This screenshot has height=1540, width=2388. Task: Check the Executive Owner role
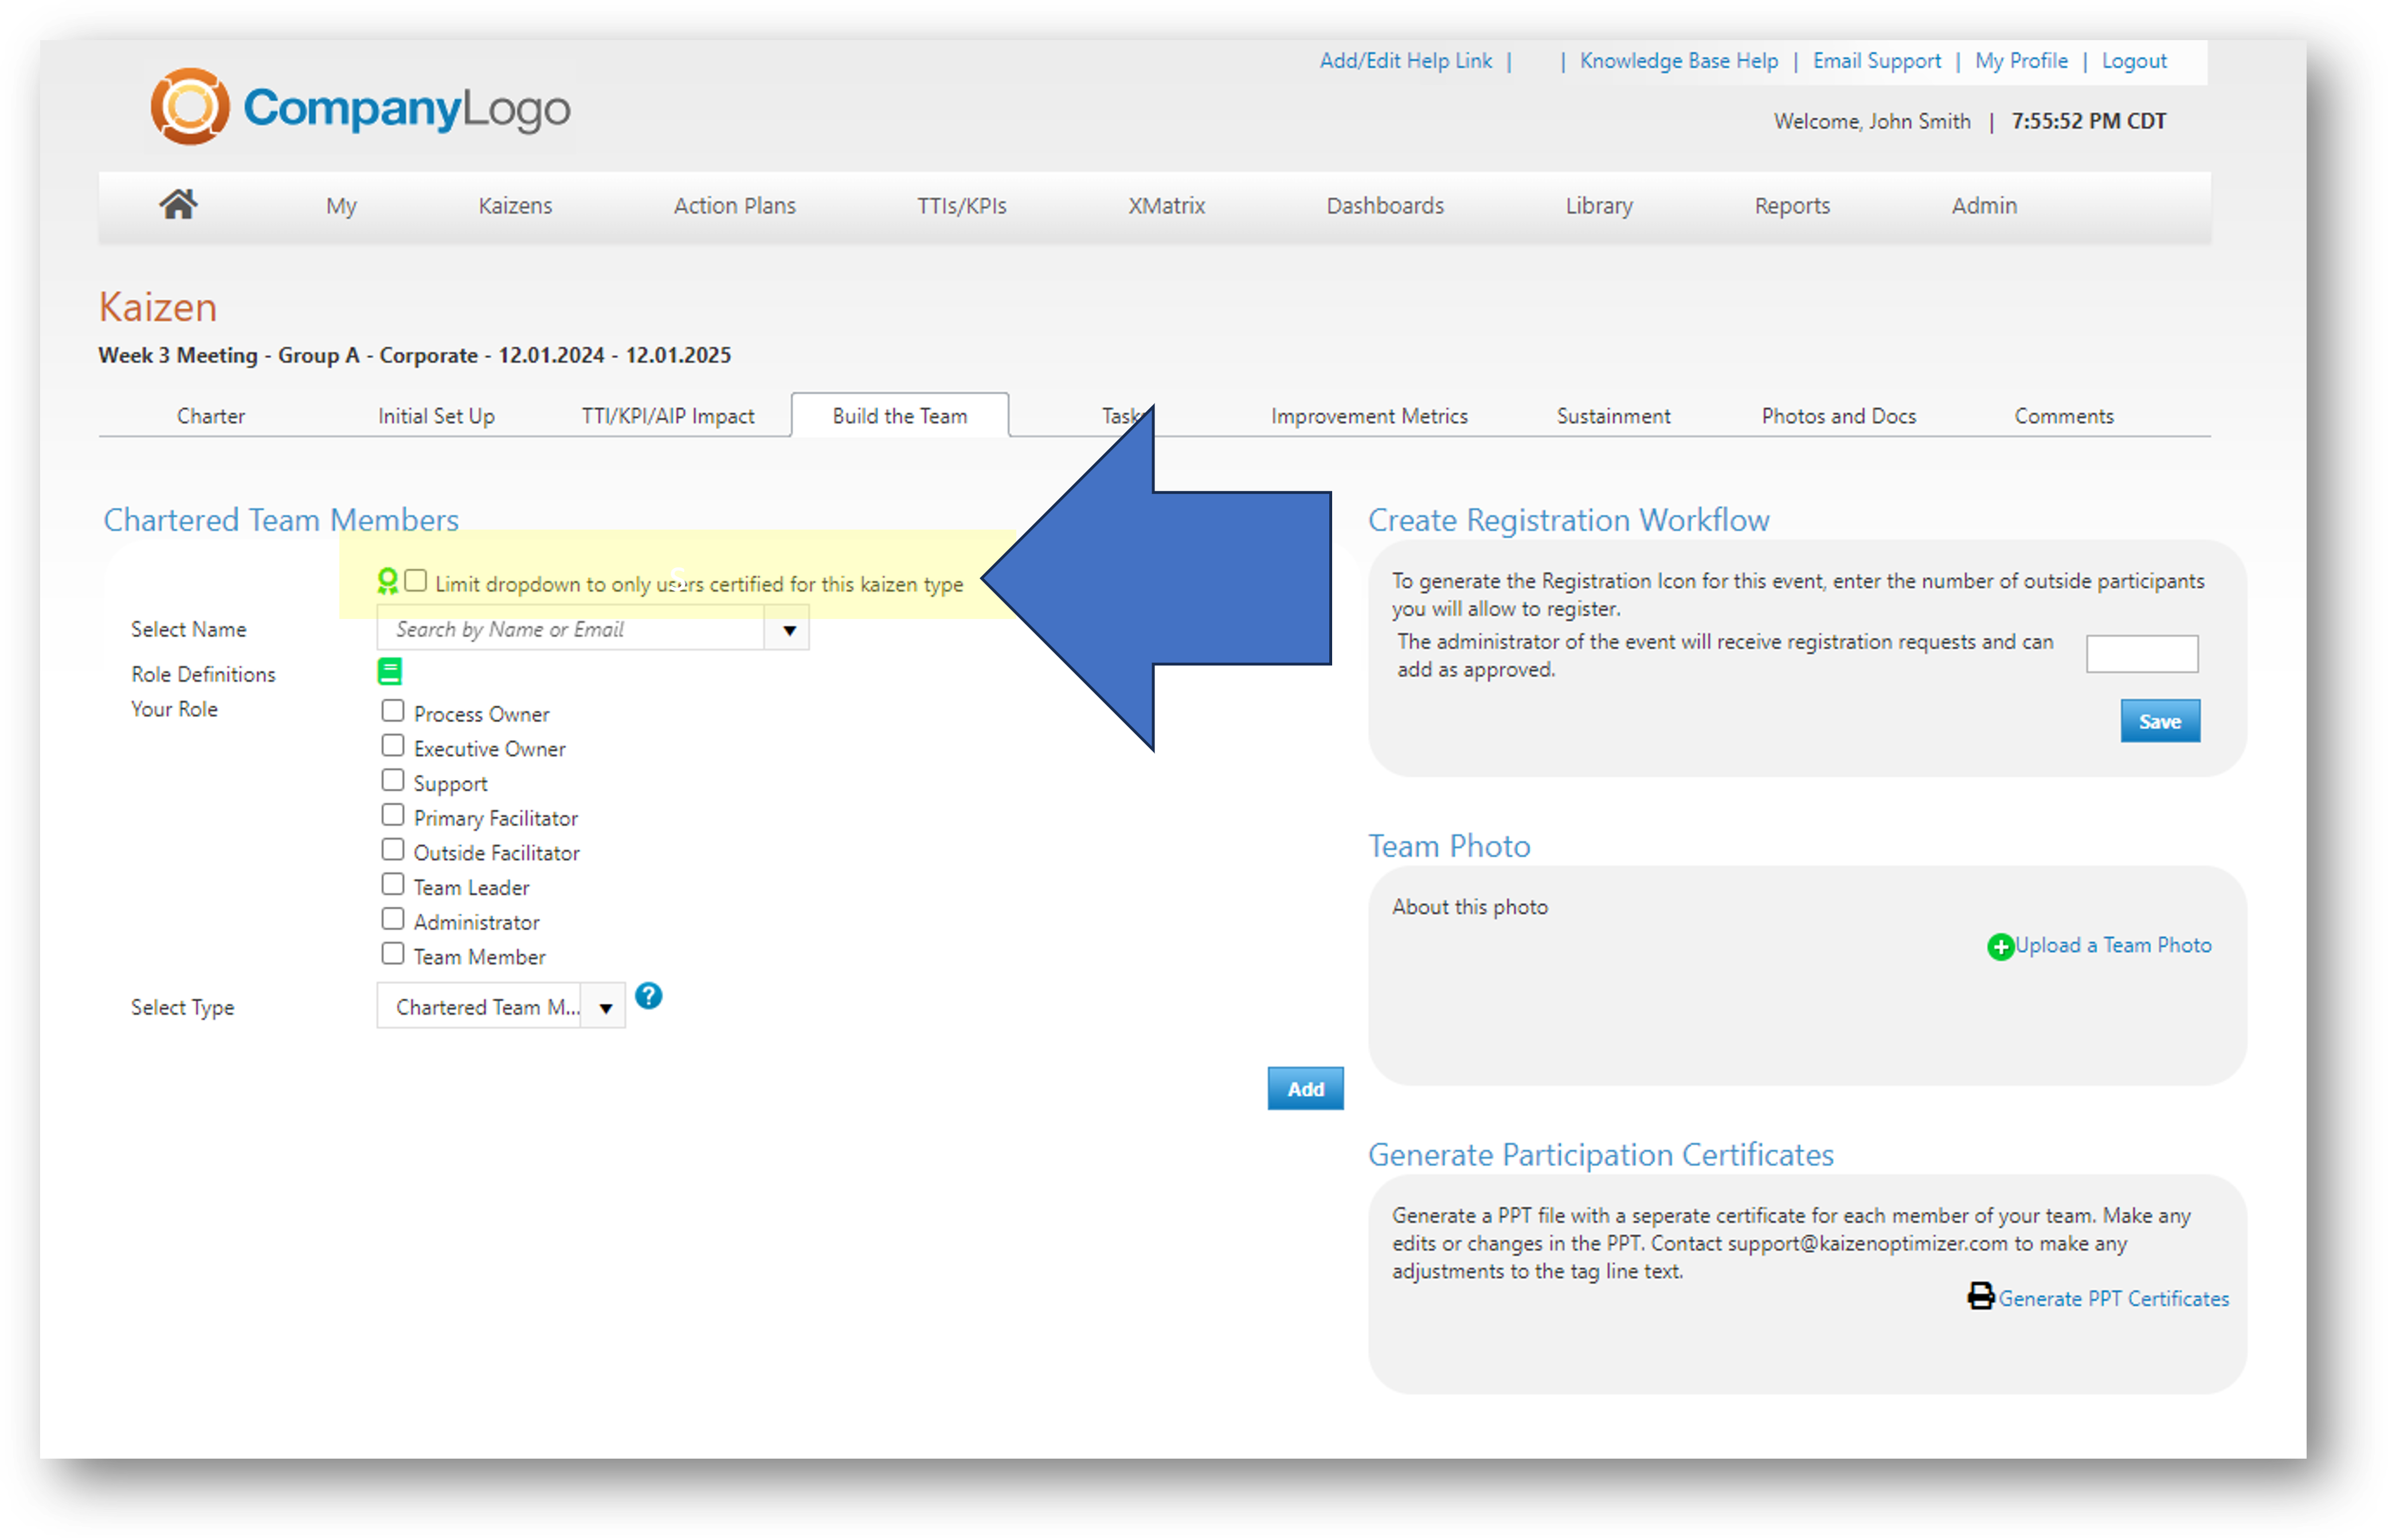coord(393,746)
